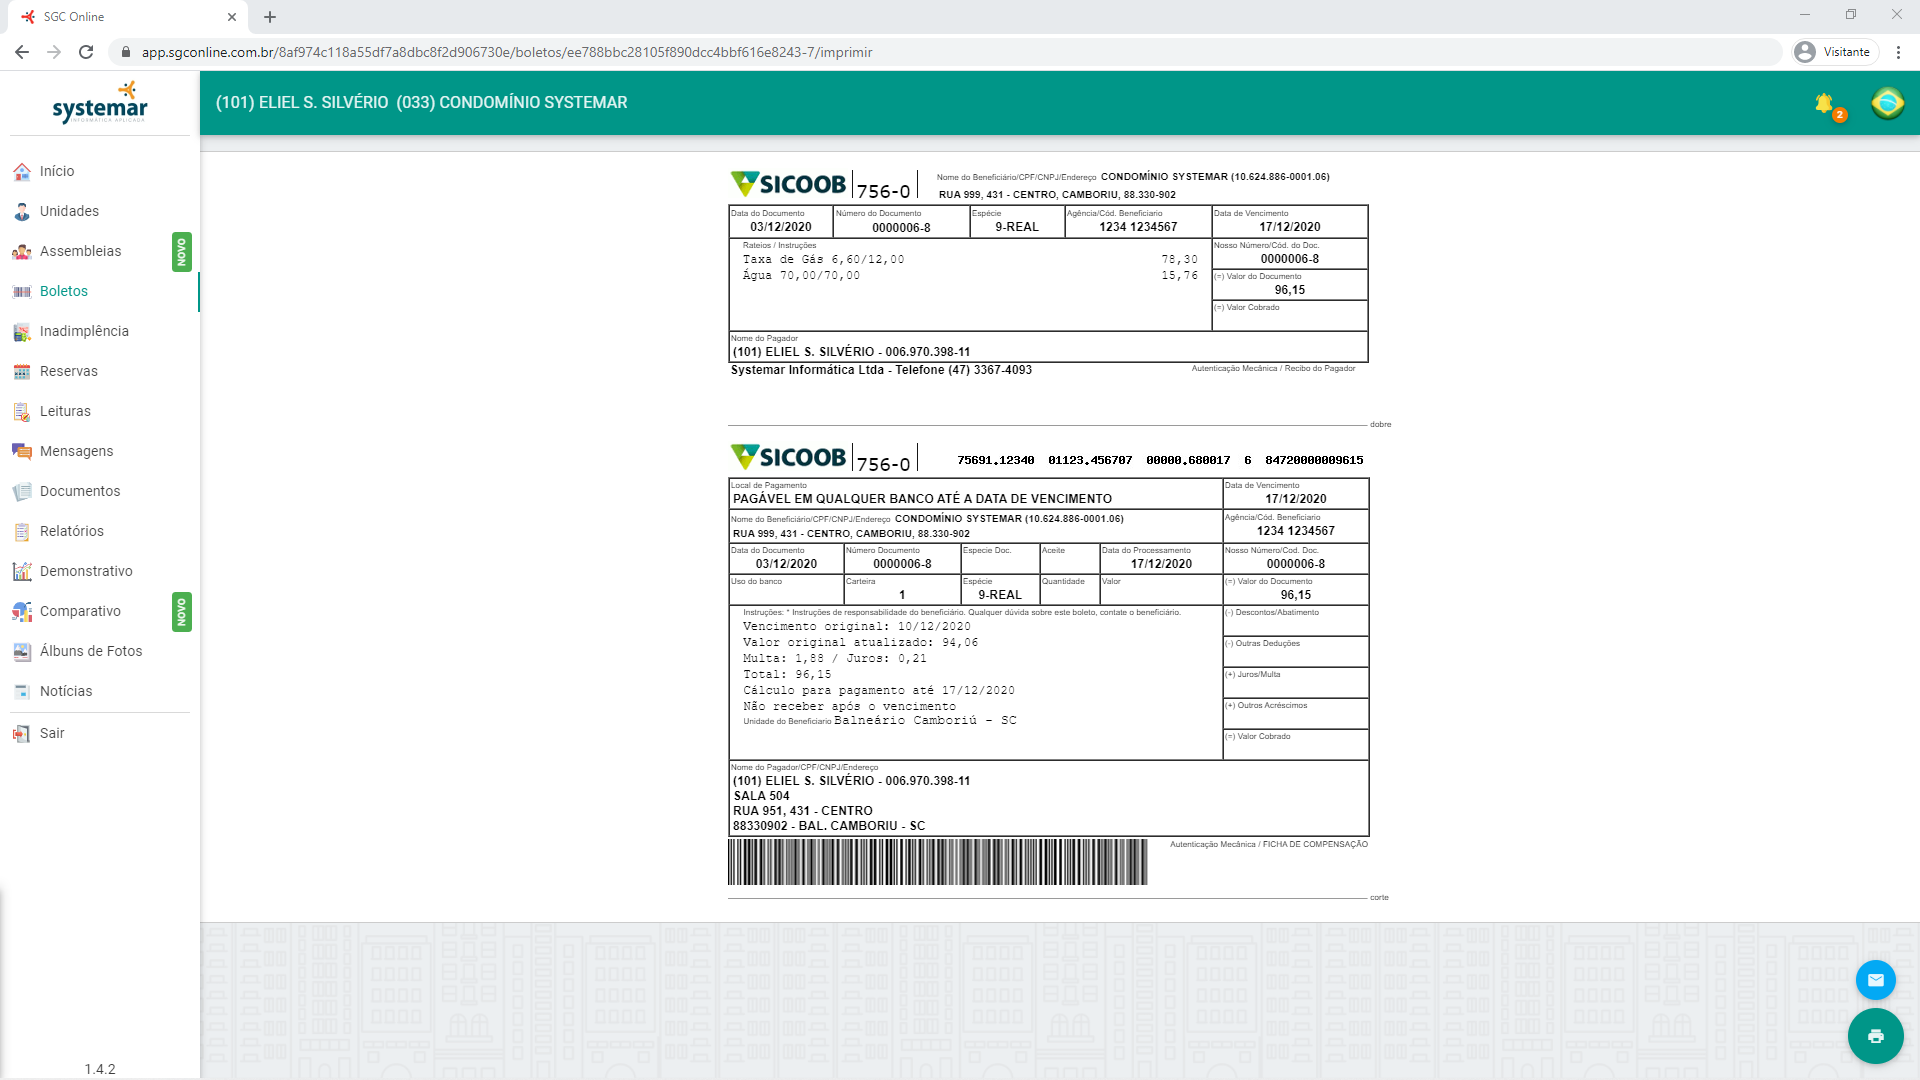1920x1080 pixels.
Task: Click the blue envelope chat button
Action: tap(1876, 980)
